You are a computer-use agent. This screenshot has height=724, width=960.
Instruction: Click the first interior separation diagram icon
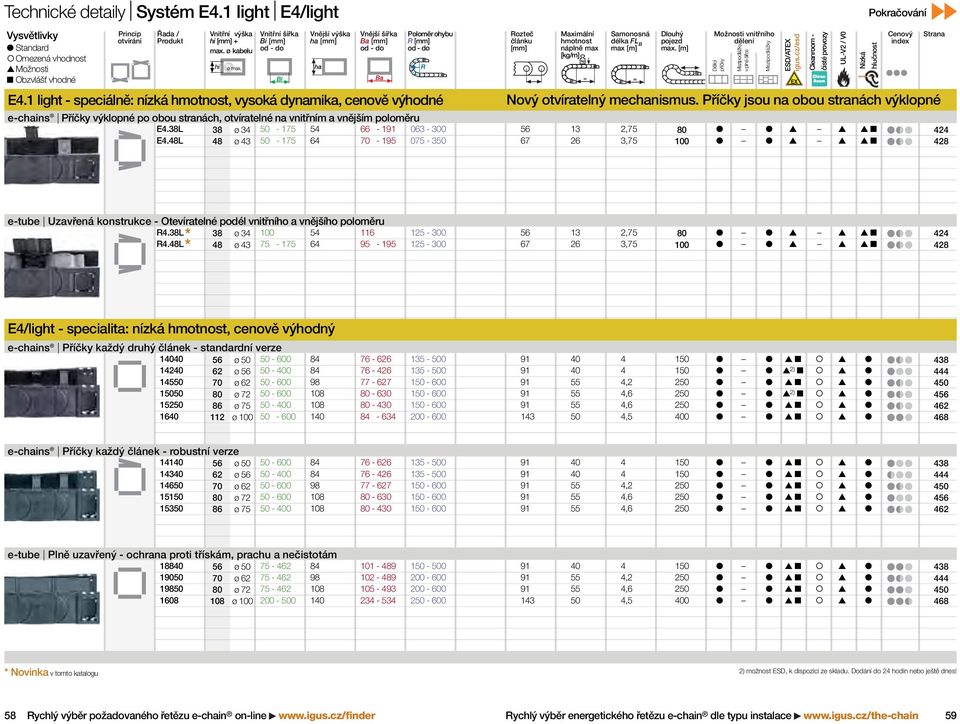718,80
